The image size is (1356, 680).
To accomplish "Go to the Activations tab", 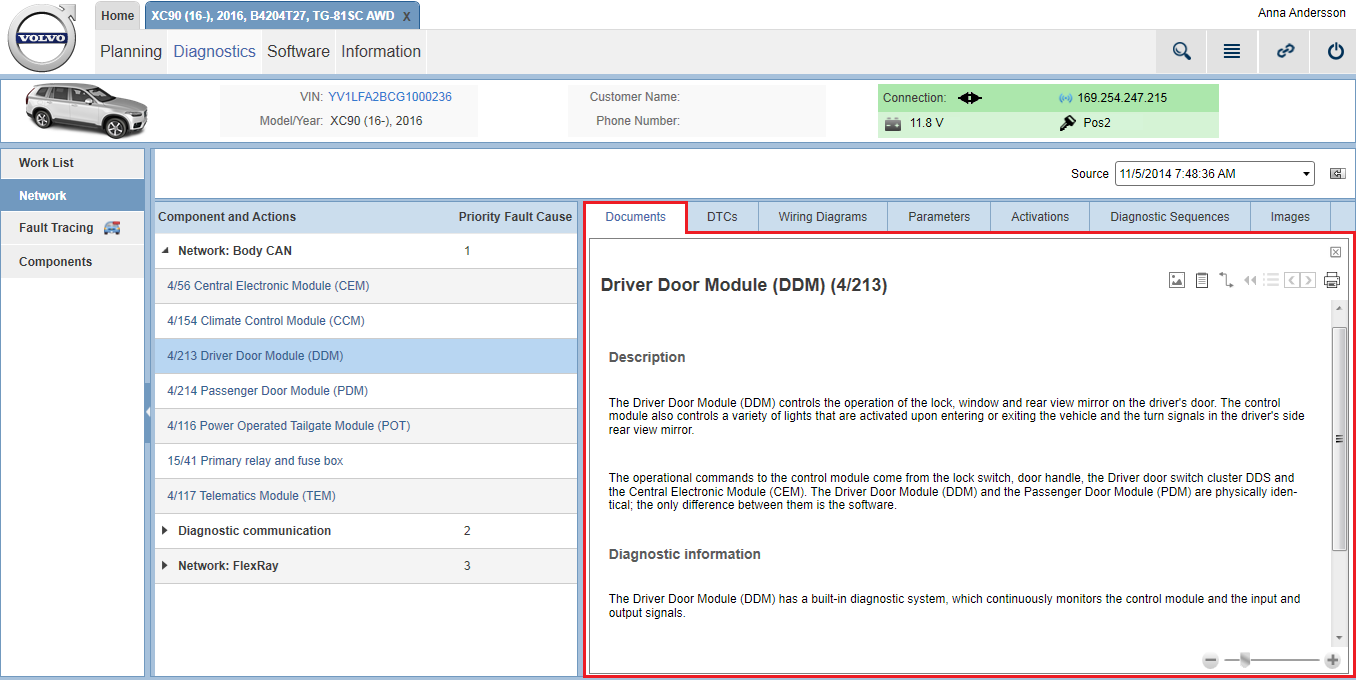I will pos(1040,217).
